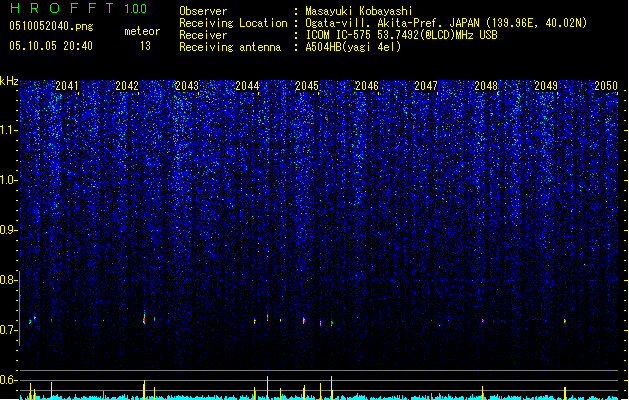629x400 pixels.
Task: Click the 2044 time marker
Action: tap(247, 86)
